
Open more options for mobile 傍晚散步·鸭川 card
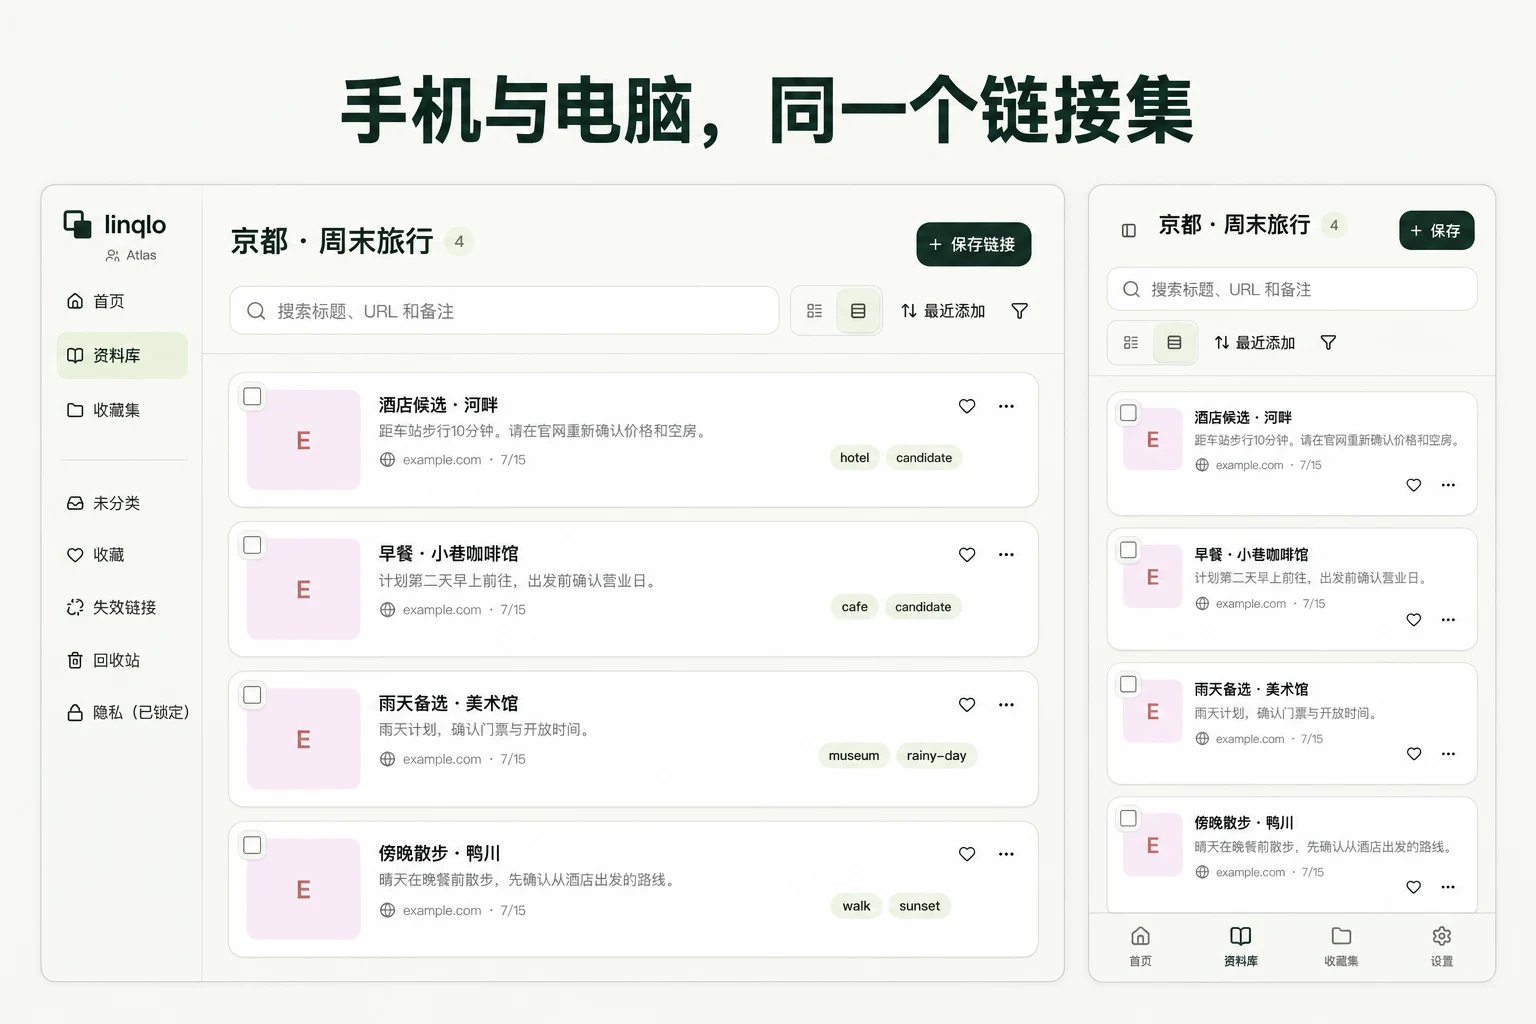1448,887
